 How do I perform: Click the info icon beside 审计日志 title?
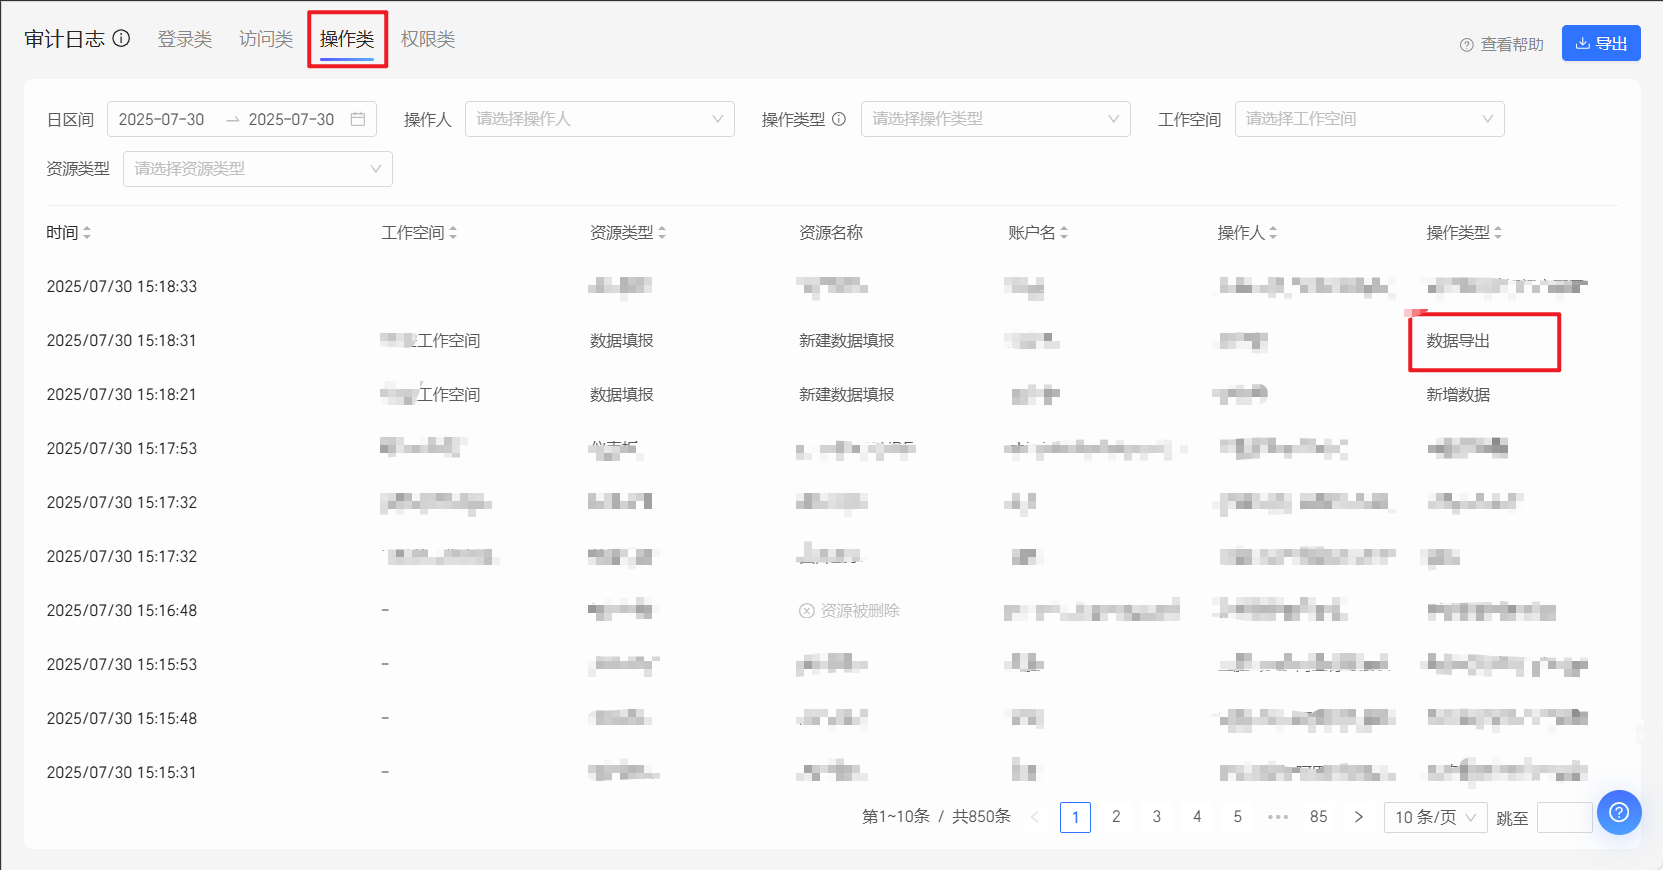point(121,39)
